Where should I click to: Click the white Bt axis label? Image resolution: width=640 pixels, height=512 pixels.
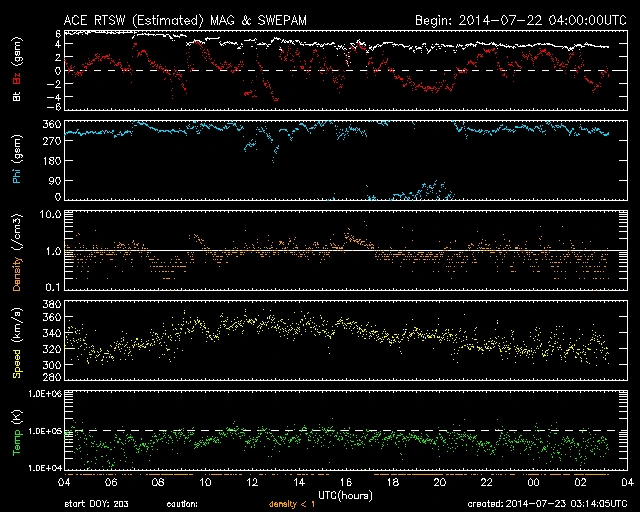(16, 97)
